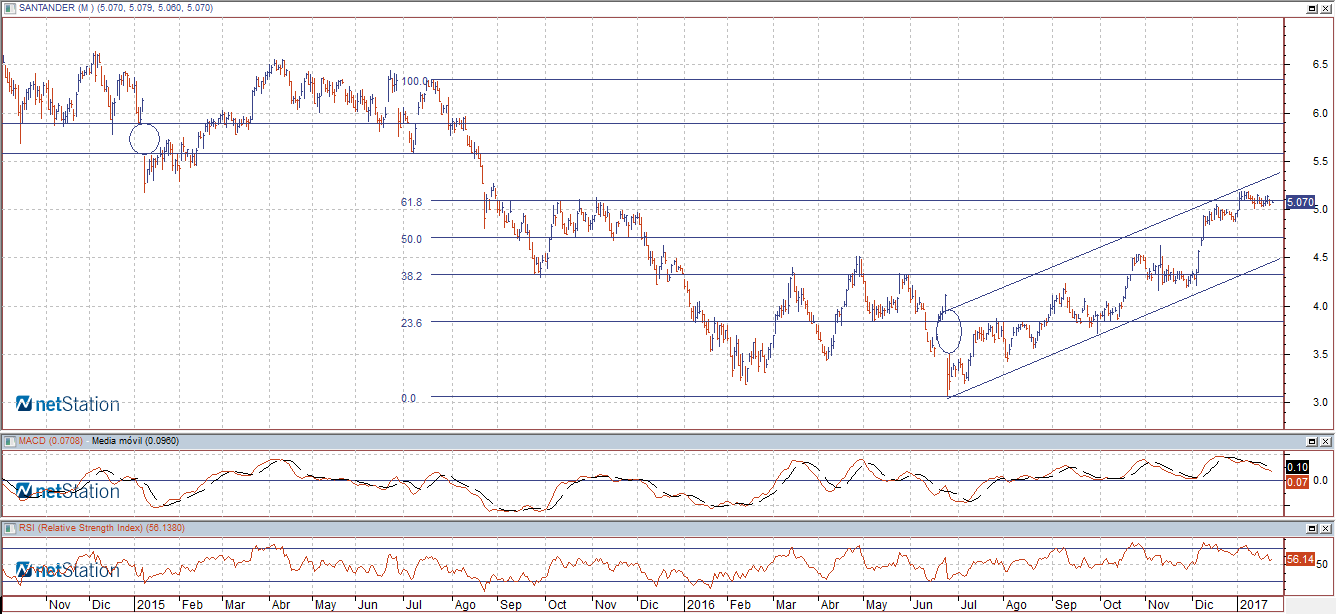Select the 38.2 Fibonacci level label
This screenshot has width=1336, height=614.
pos(412,276)
